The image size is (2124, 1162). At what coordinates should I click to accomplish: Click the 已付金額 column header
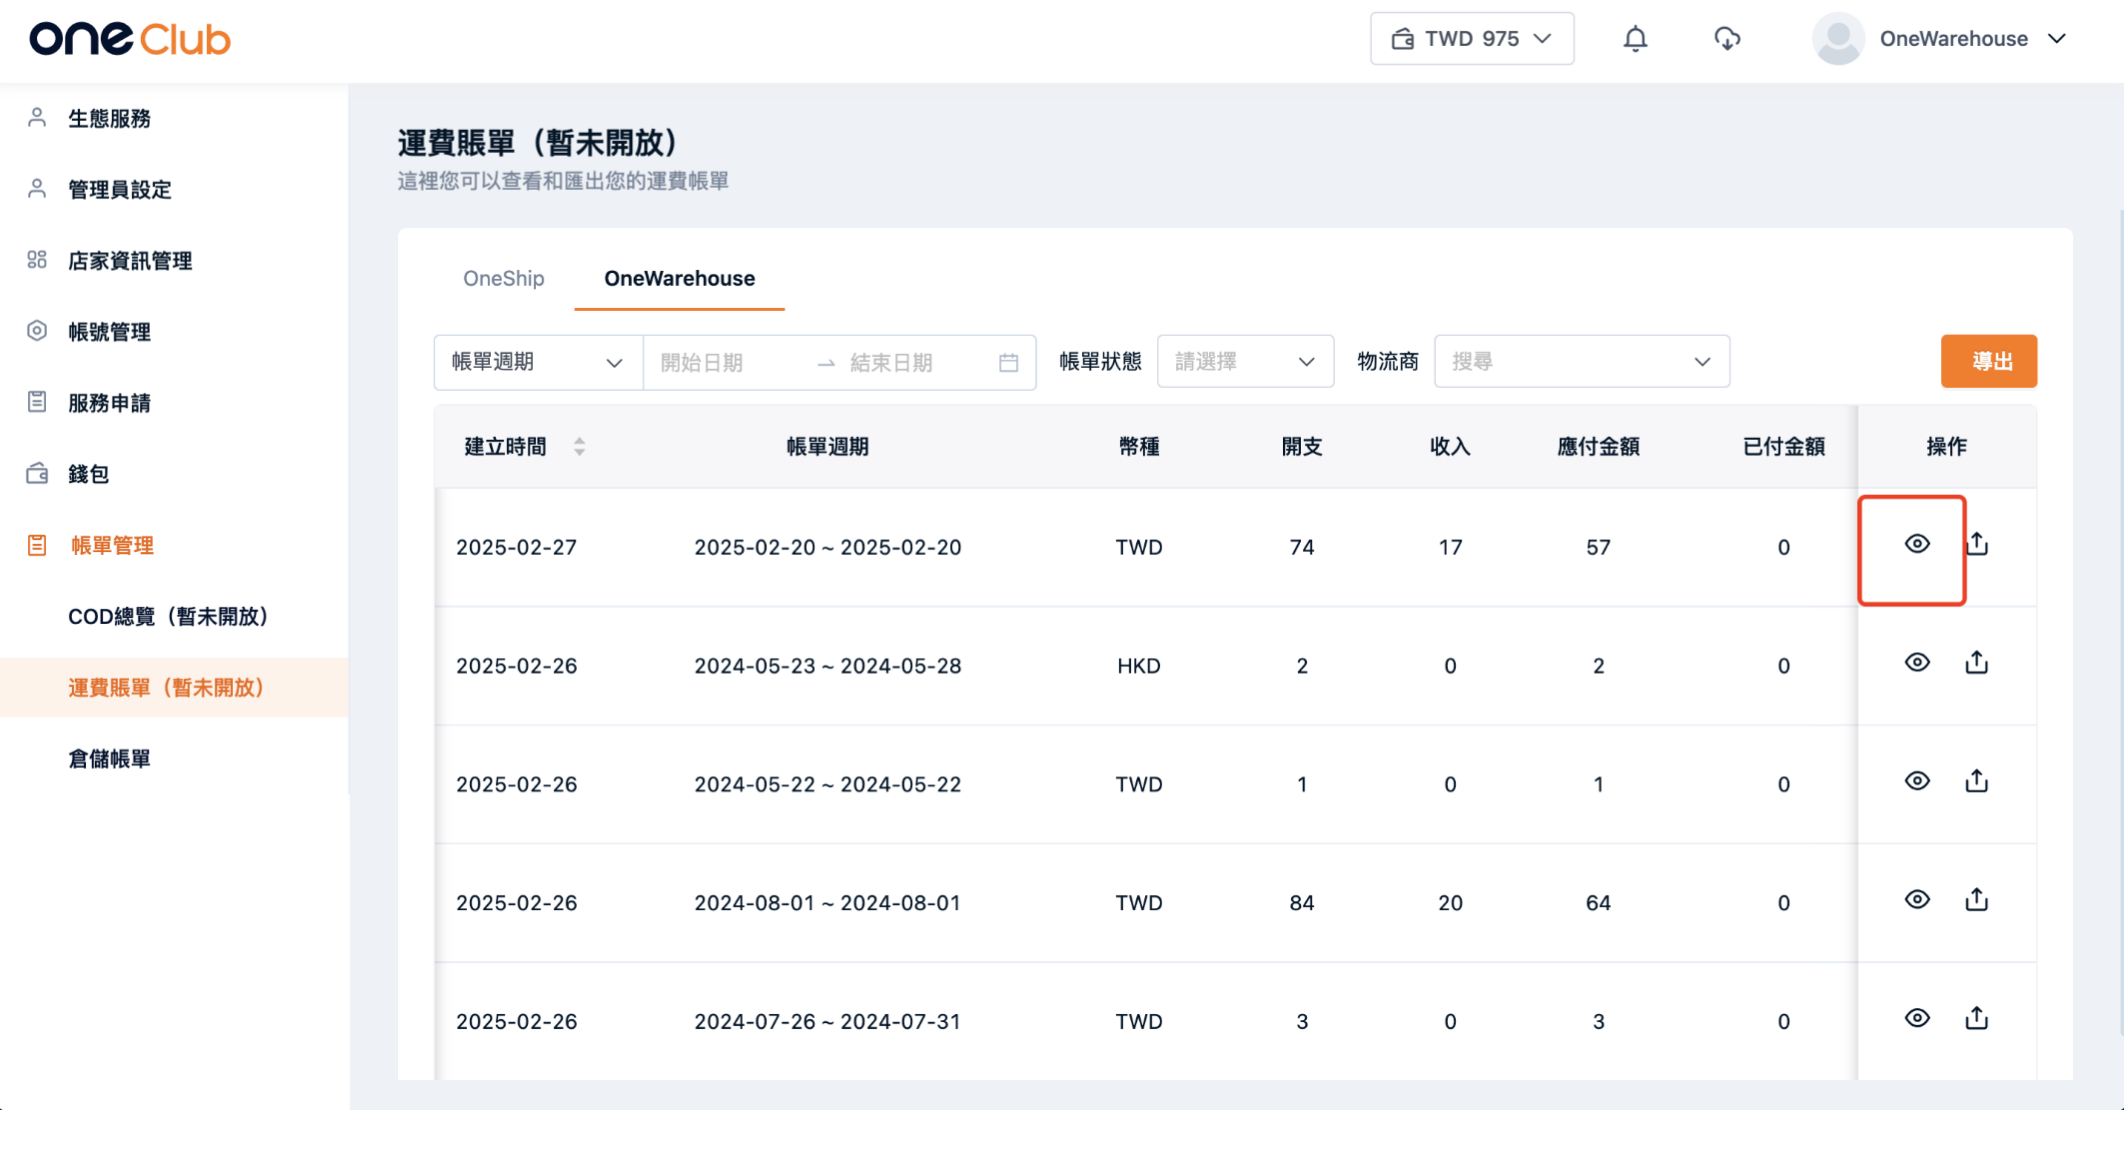(1783, 446)
